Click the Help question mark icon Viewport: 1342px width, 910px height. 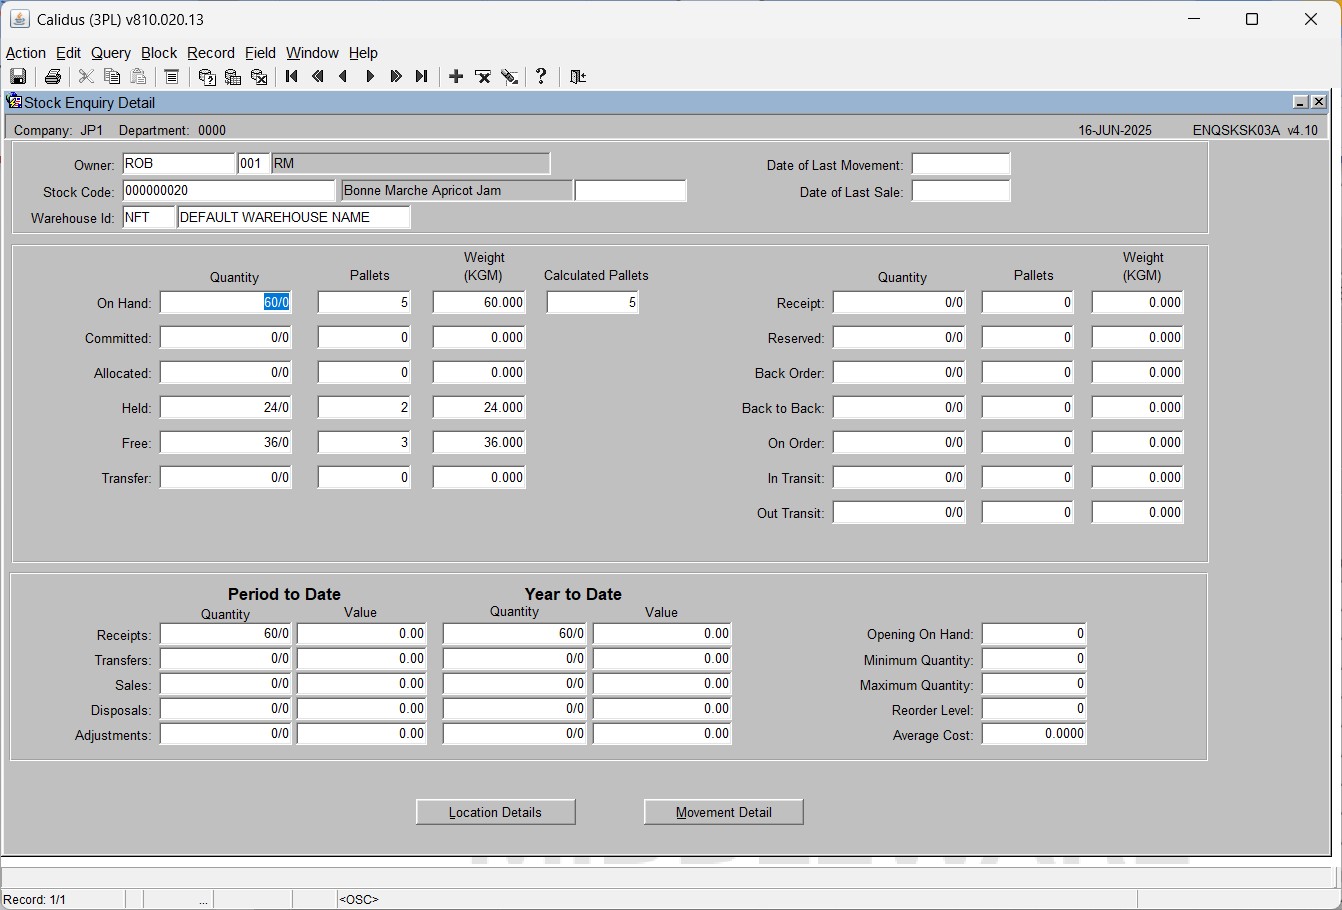tap(541, 77)
